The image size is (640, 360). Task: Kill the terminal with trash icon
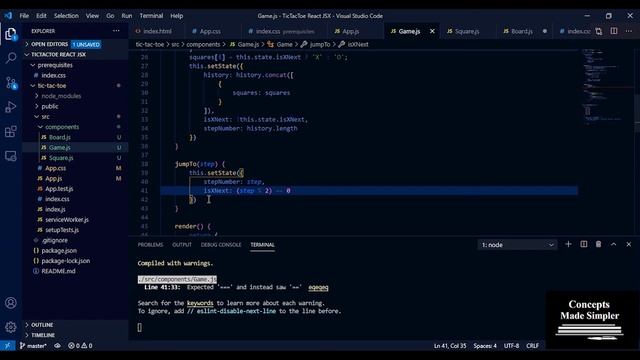(x=598, y=244)
